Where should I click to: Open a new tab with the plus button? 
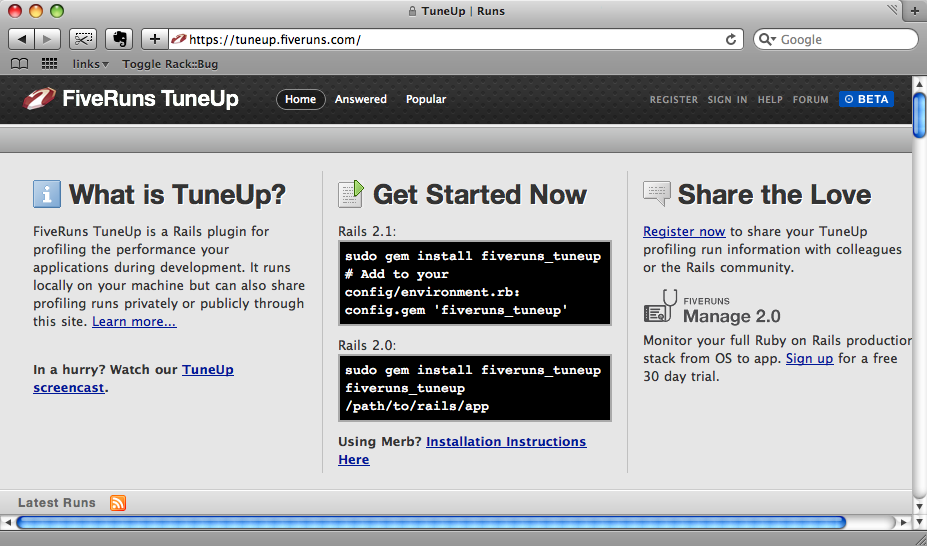pyautogui.click(x=915, y=11)
